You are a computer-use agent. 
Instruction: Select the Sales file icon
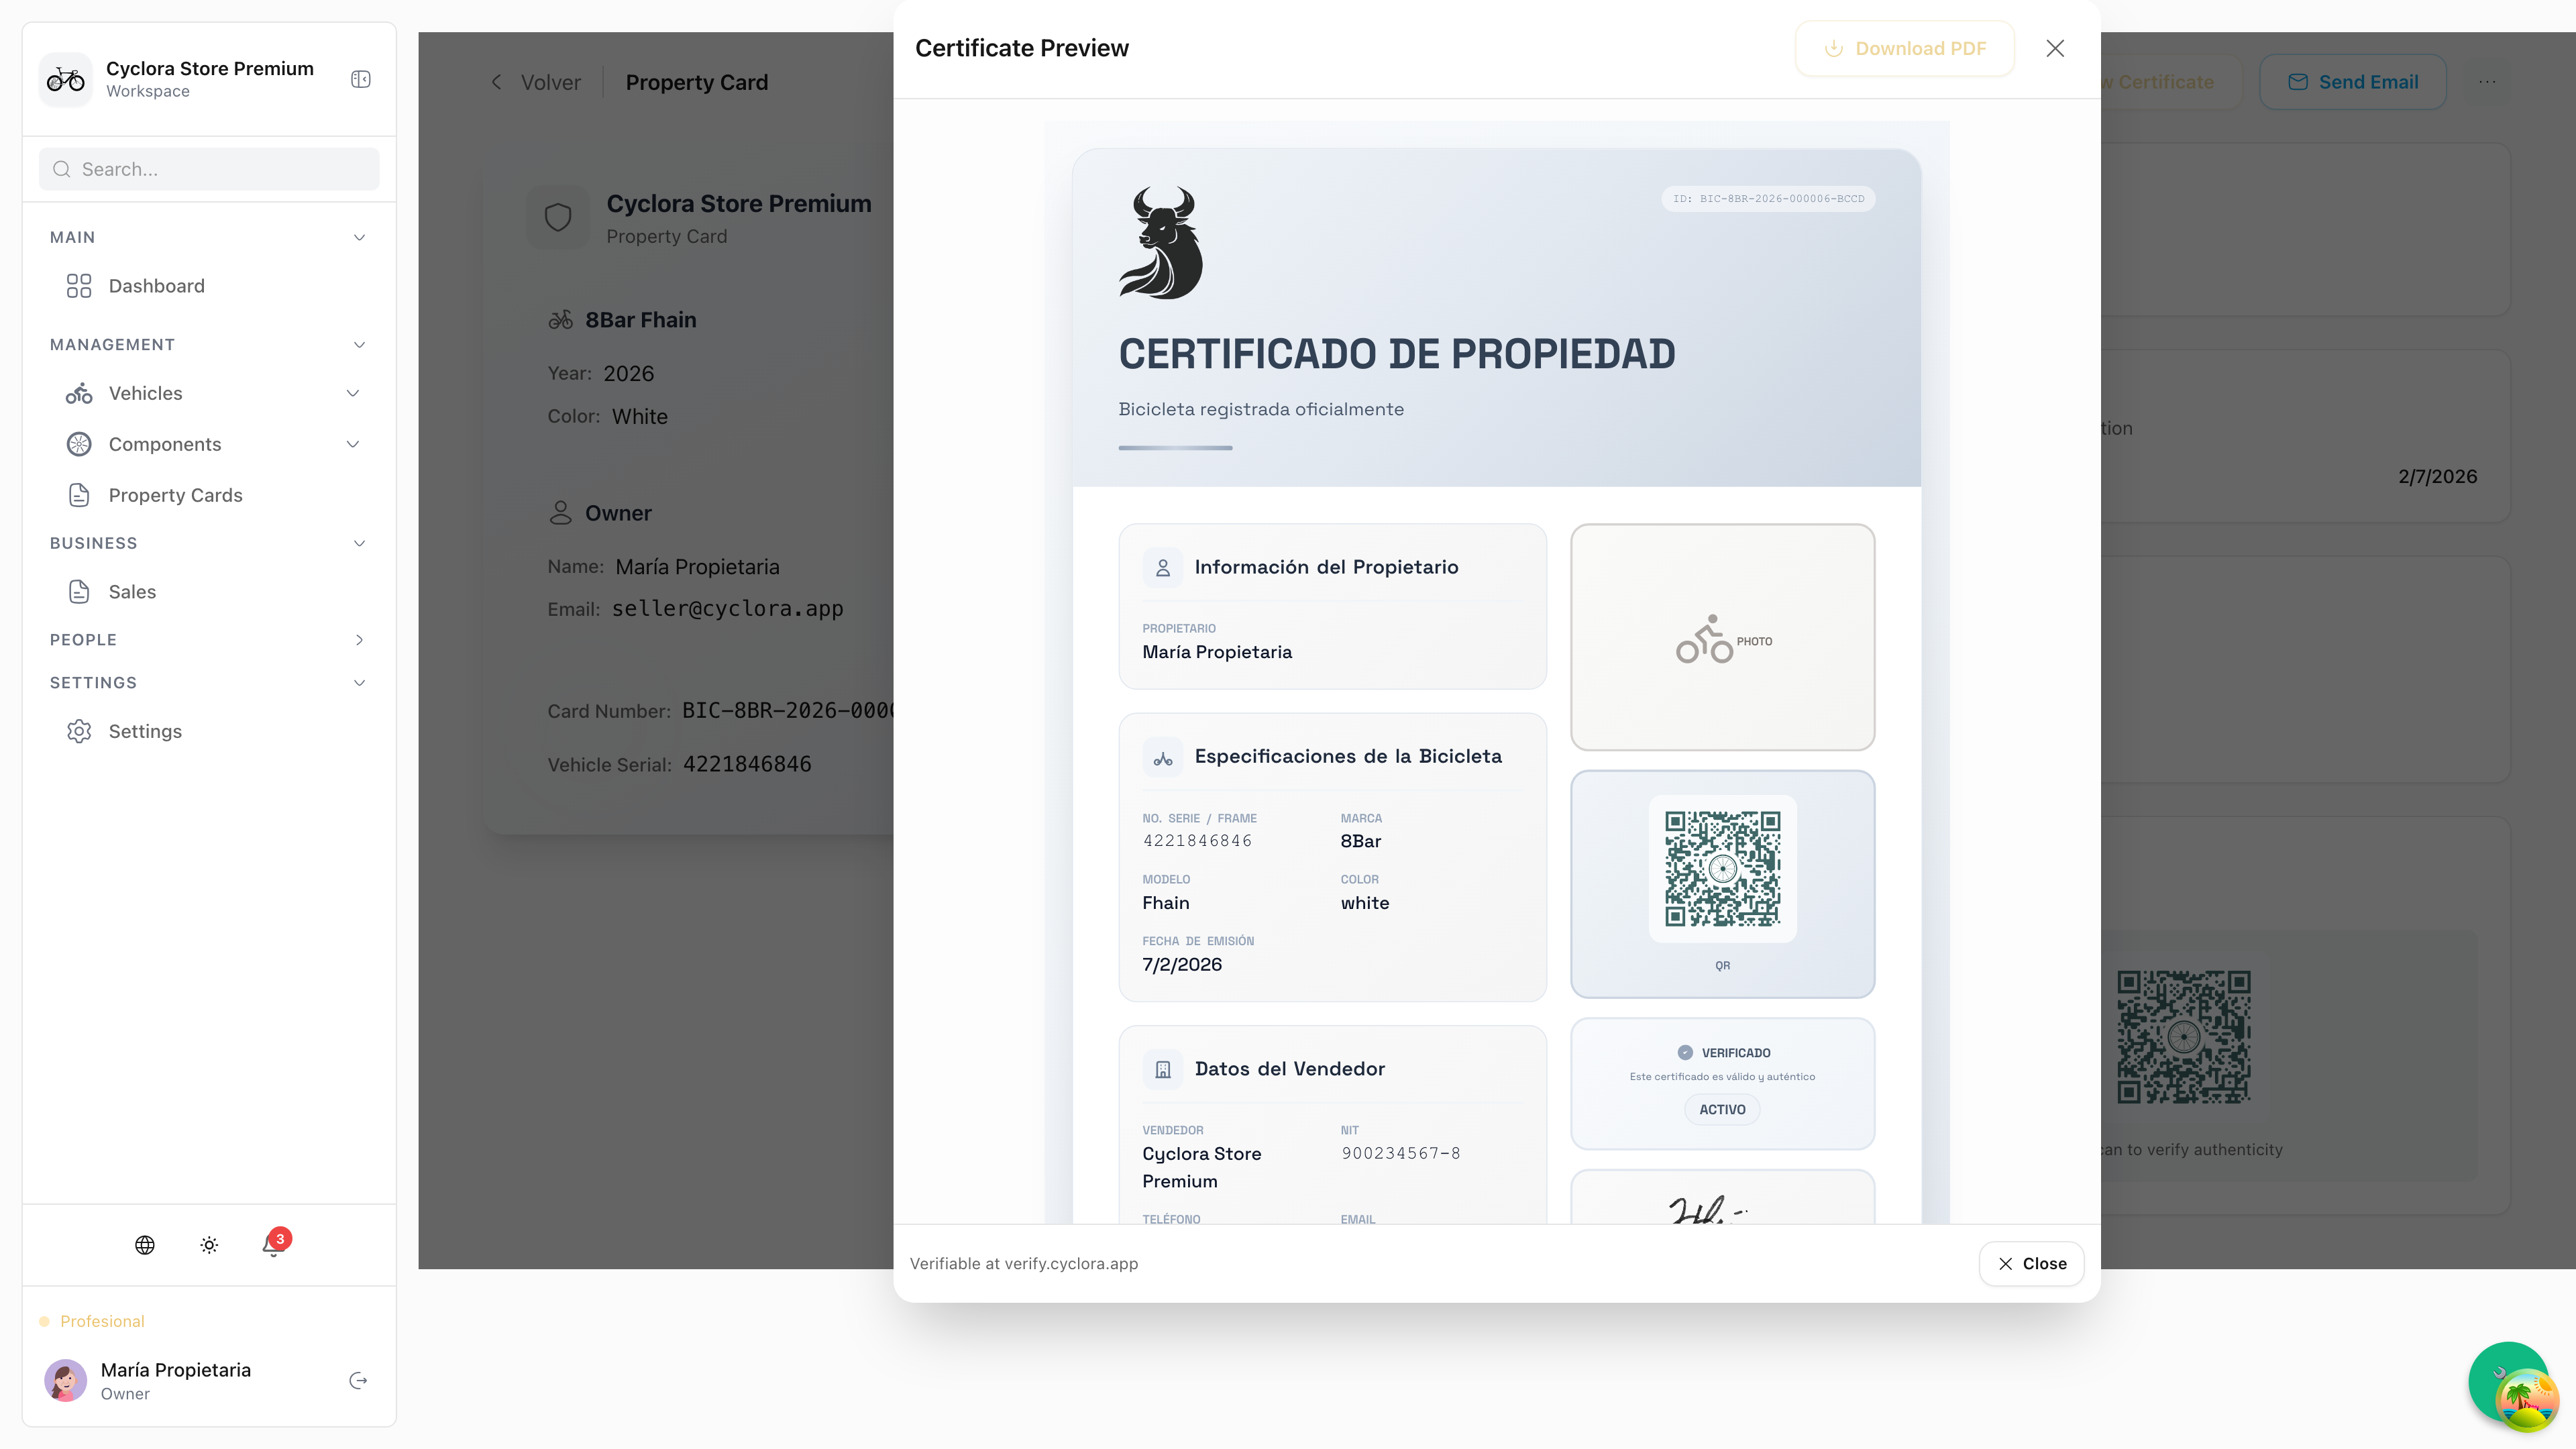80,591
